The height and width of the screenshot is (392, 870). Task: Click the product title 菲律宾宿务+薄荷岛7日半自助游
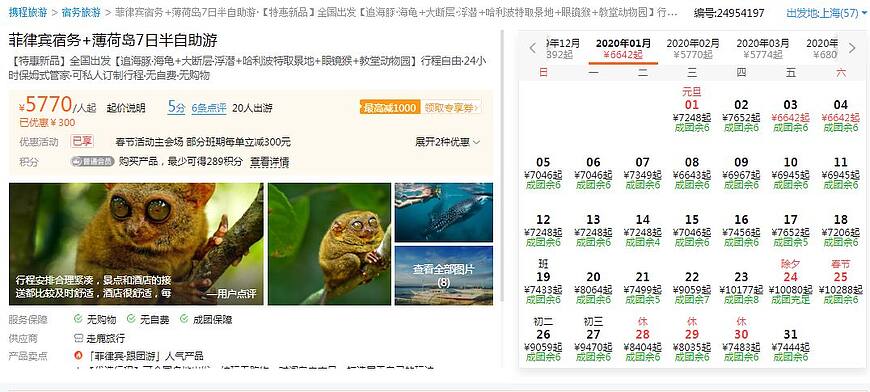[x=113, y=40]
